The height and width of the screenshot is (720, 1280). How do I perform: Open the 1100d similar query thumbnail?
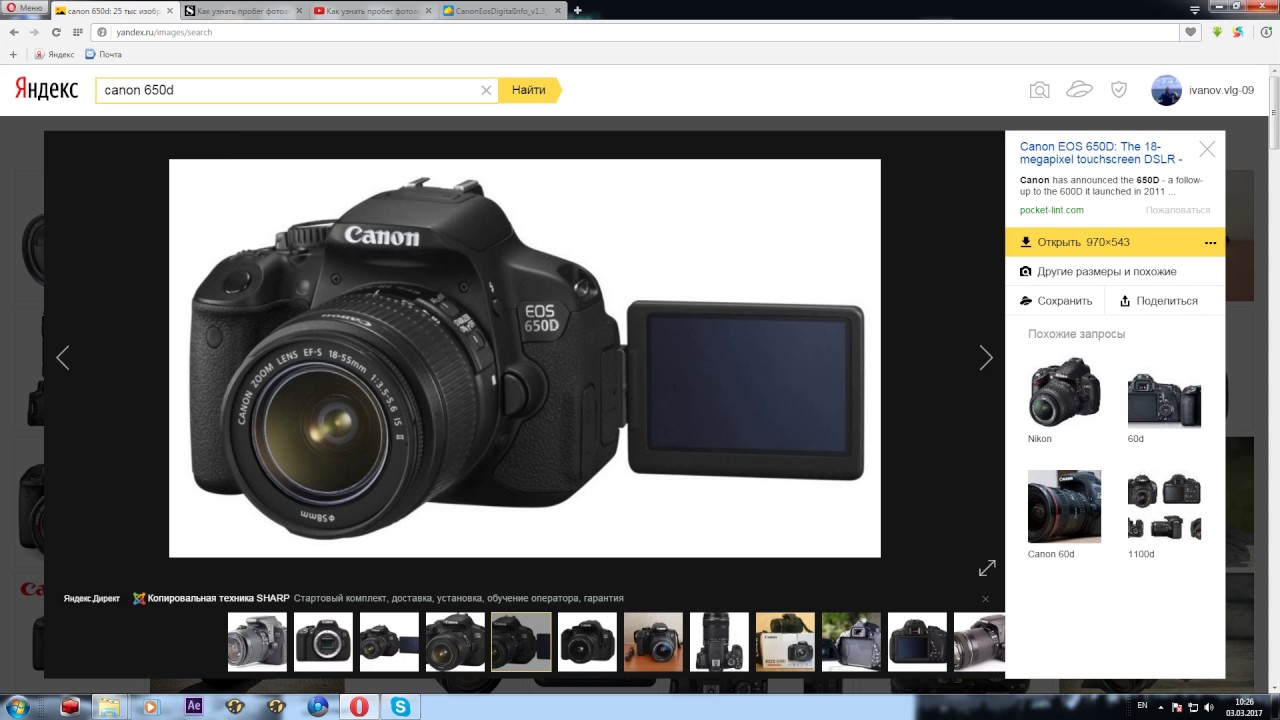tap(1164, 506)
